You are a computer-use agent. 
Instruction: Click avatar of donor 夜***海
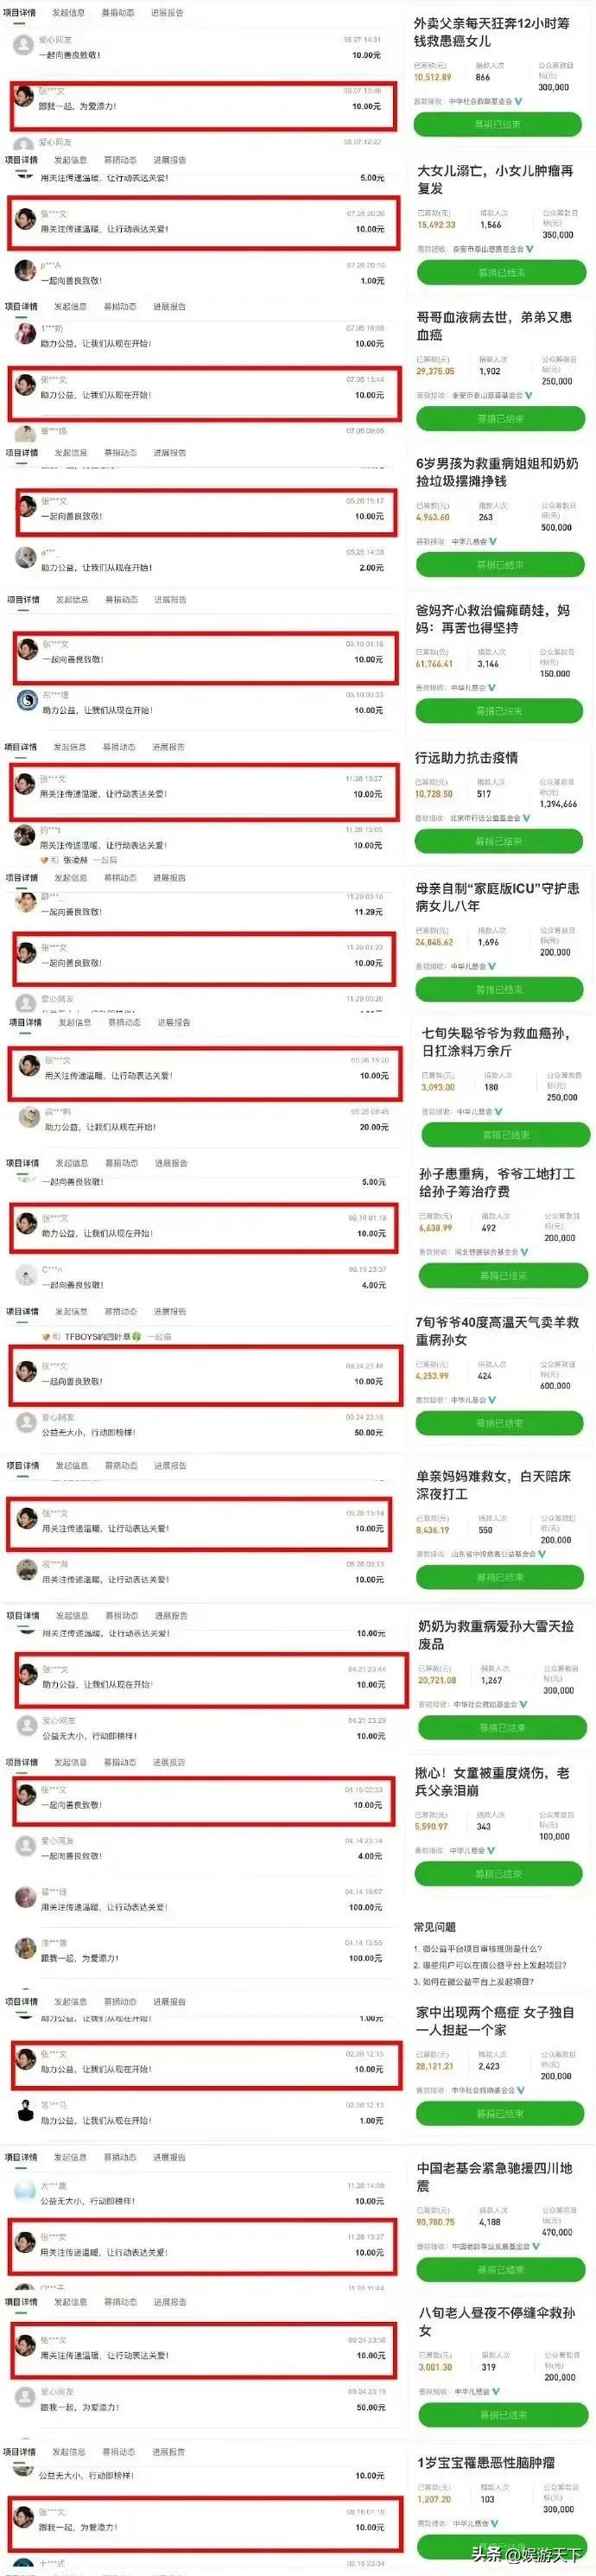click(x=26, y=1571)
